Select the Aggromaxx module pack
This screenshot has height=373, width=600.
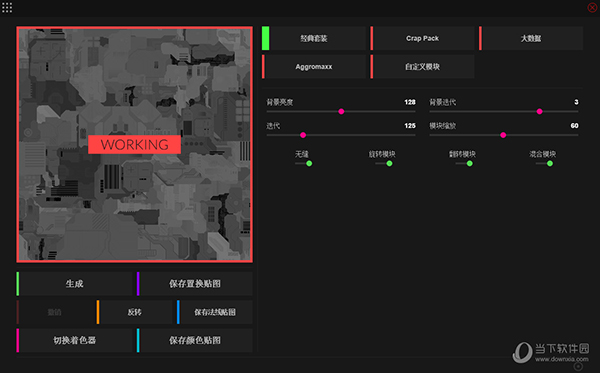(x=313, y=67)
